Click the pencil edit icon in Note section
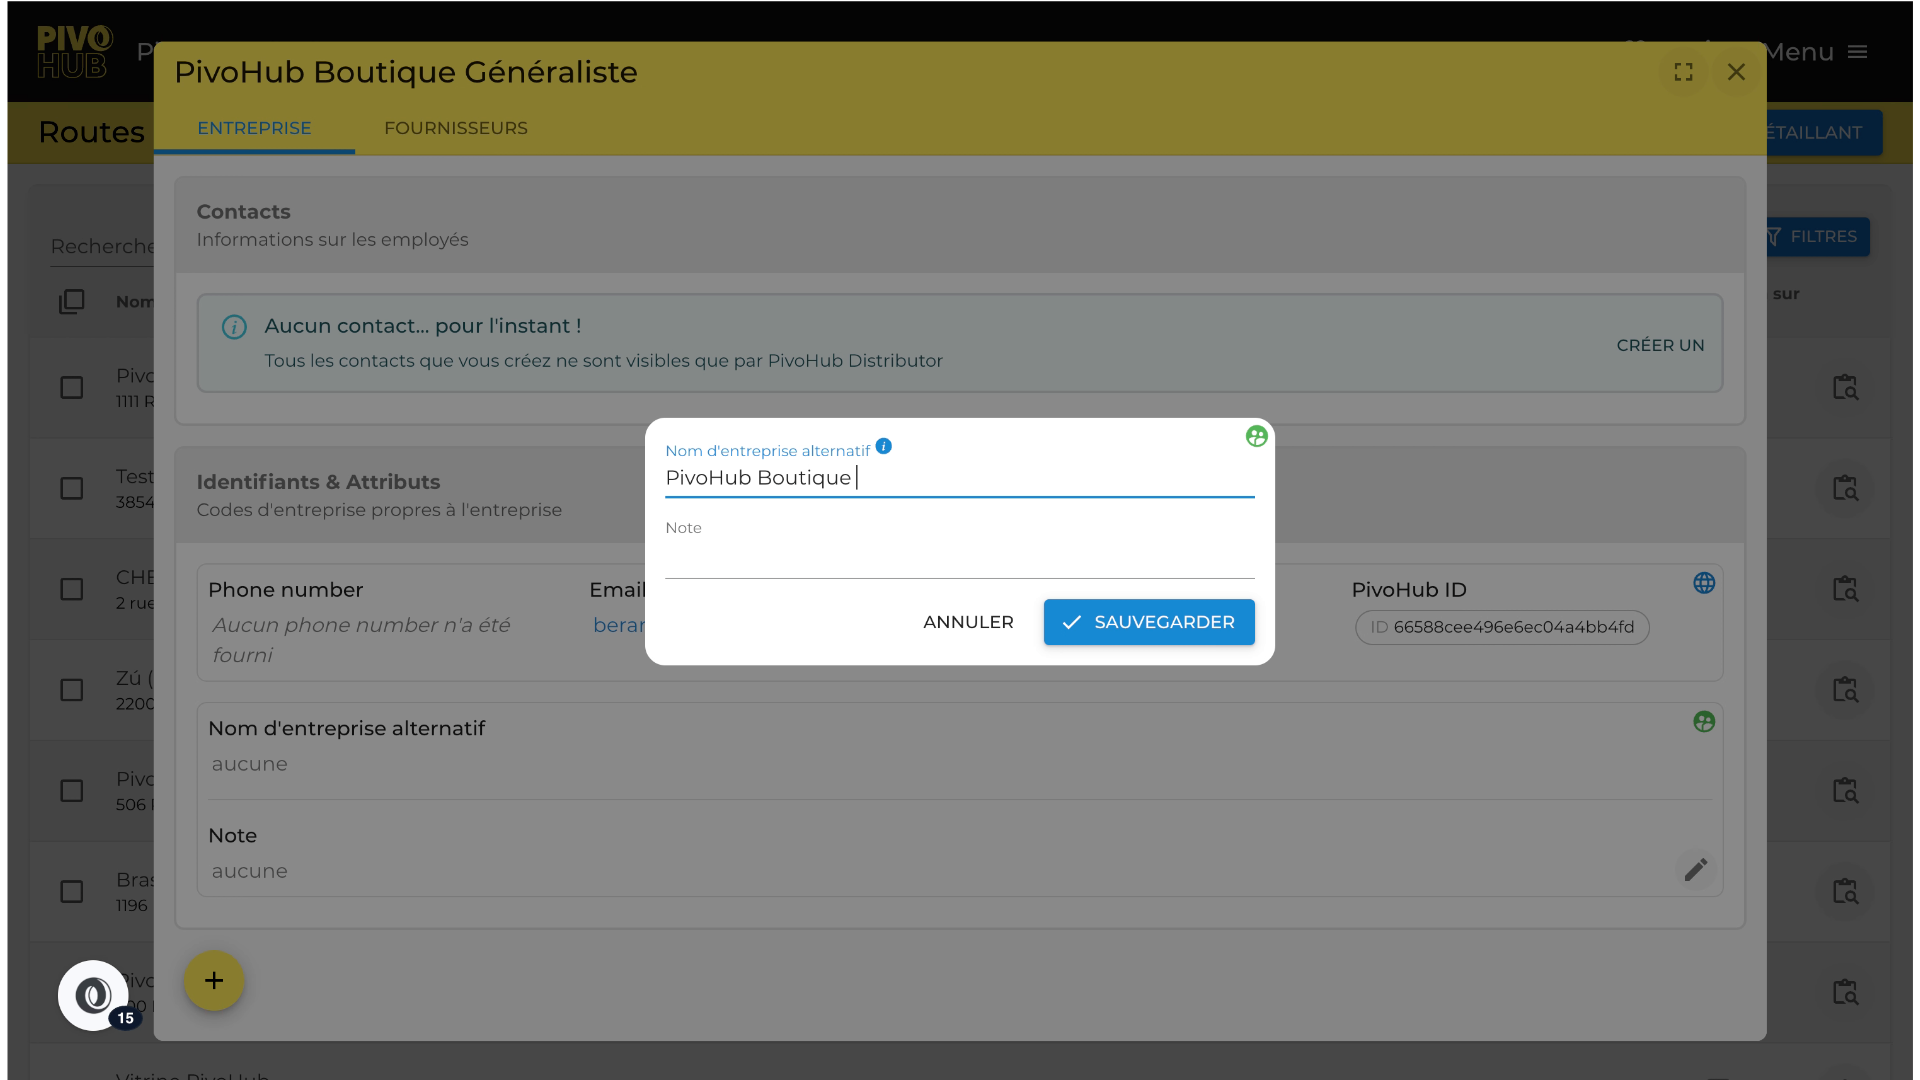 coord(1695,870)
